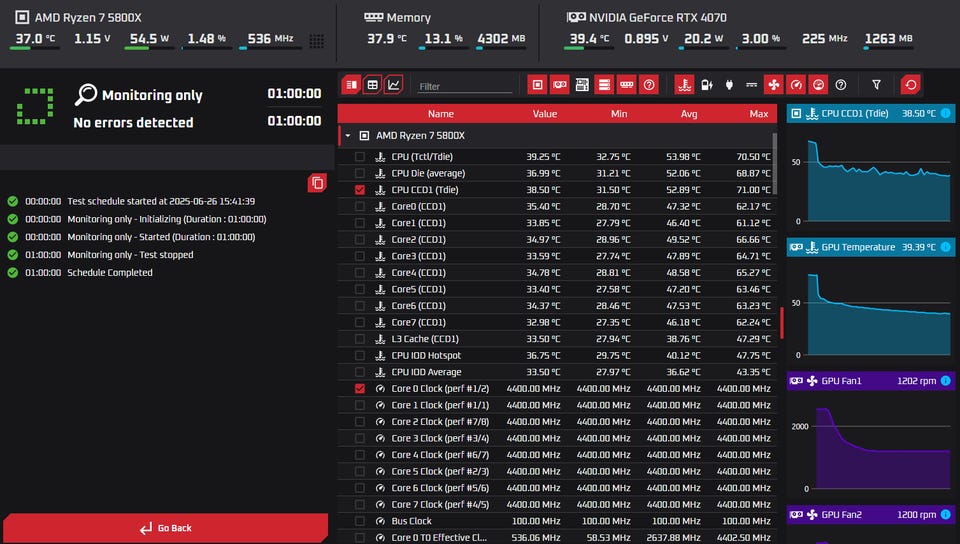The width and height of the screenshot is (960, 544).
Task: Switch to the split monitoring view icon
Action: point(351,85)
